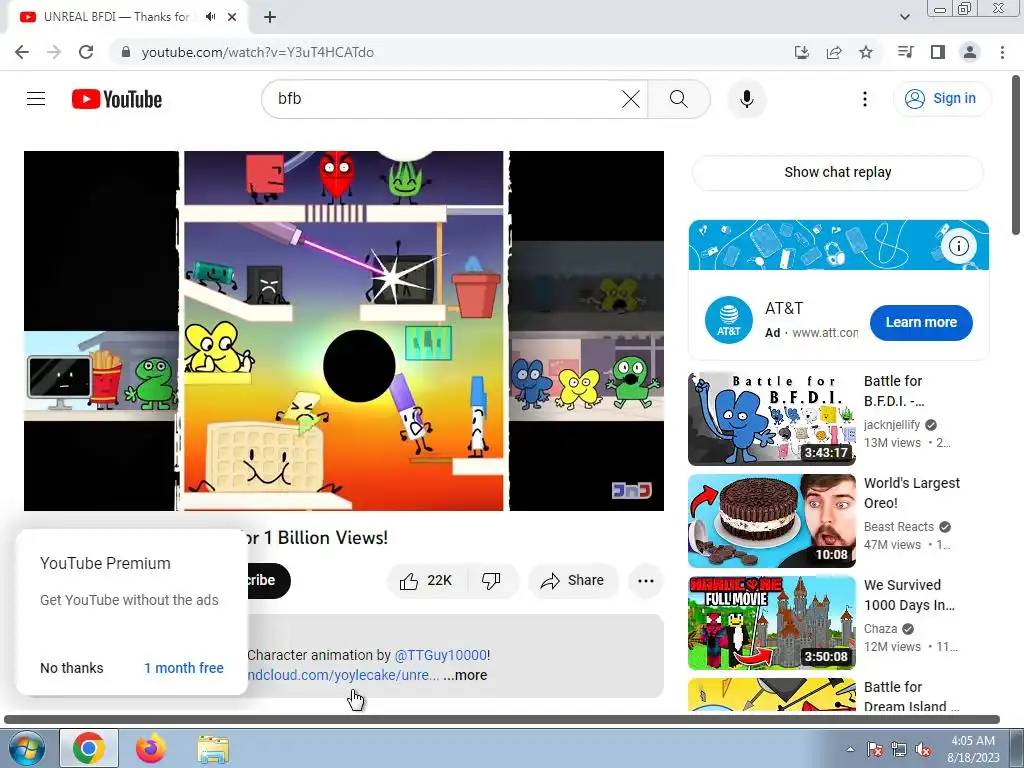1024x768 pixels.
Task: Toggle the Chrome side panel
Action: [x=938, y=52]
